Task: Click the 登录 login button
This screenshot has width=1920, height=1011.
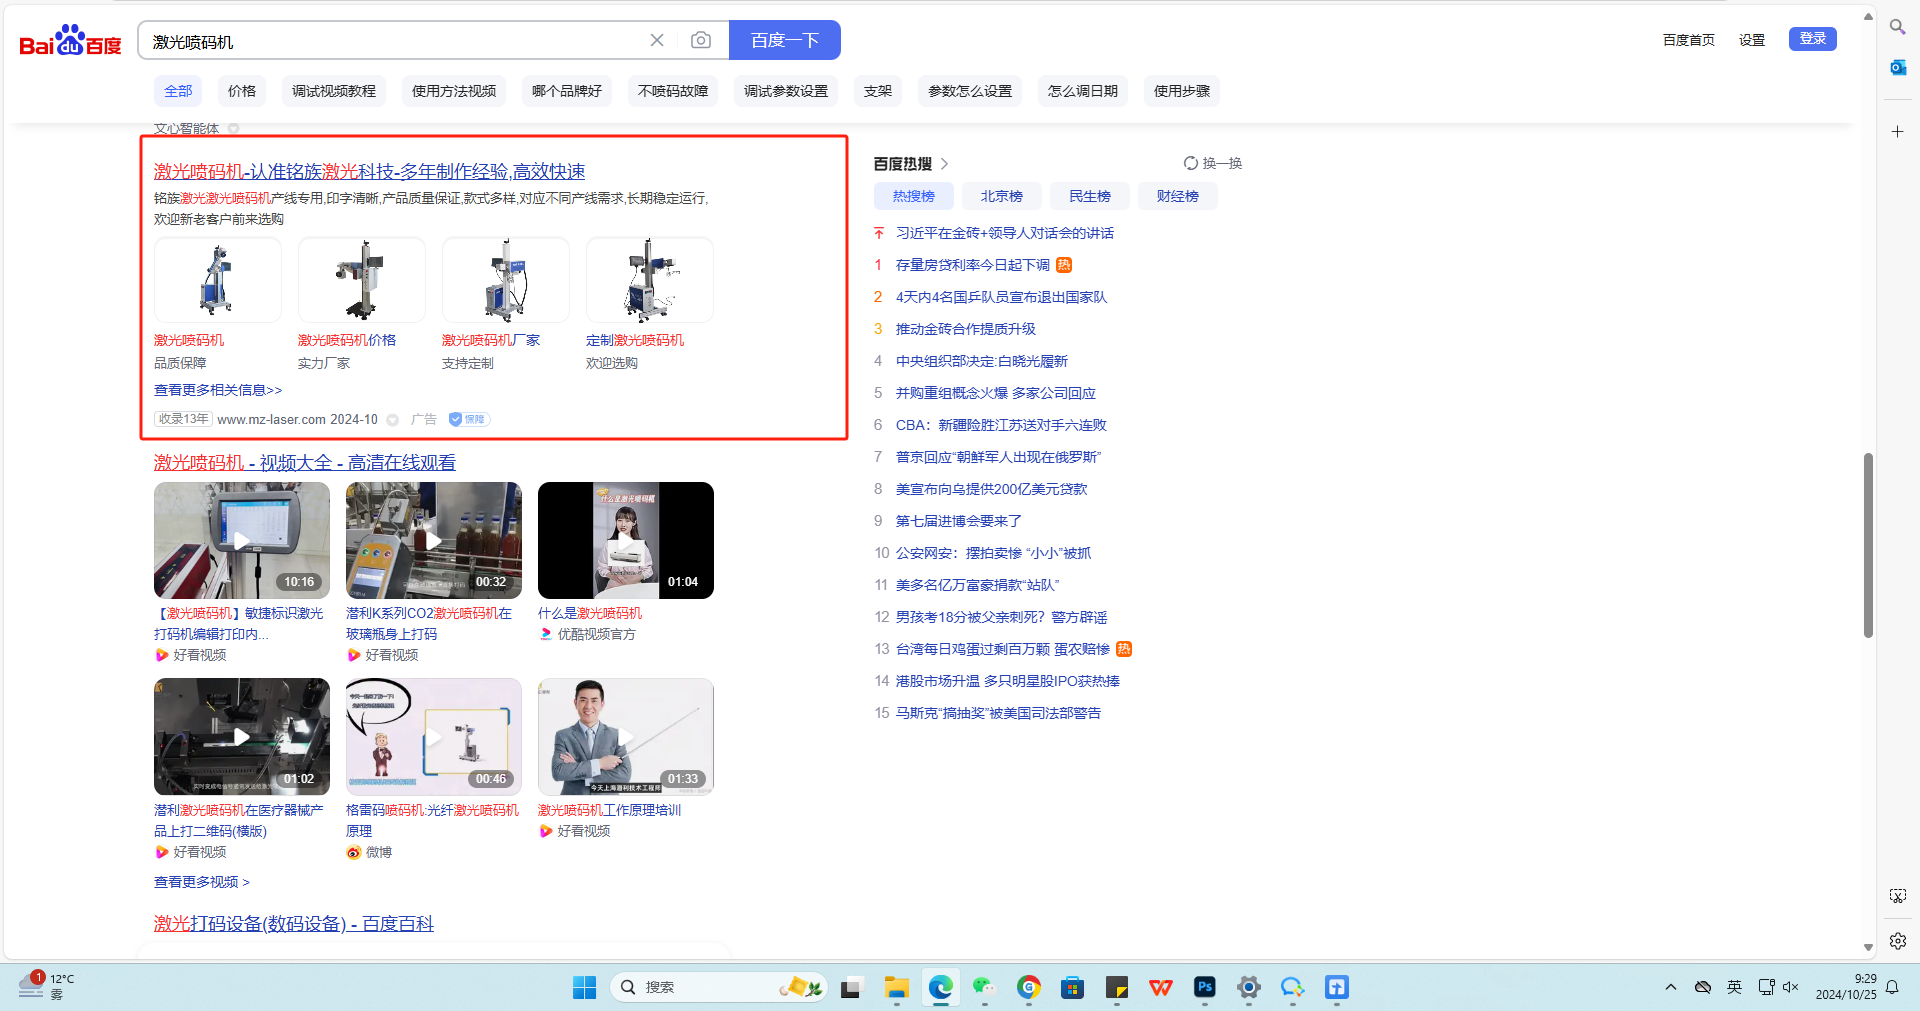Action: point(1812,39)
